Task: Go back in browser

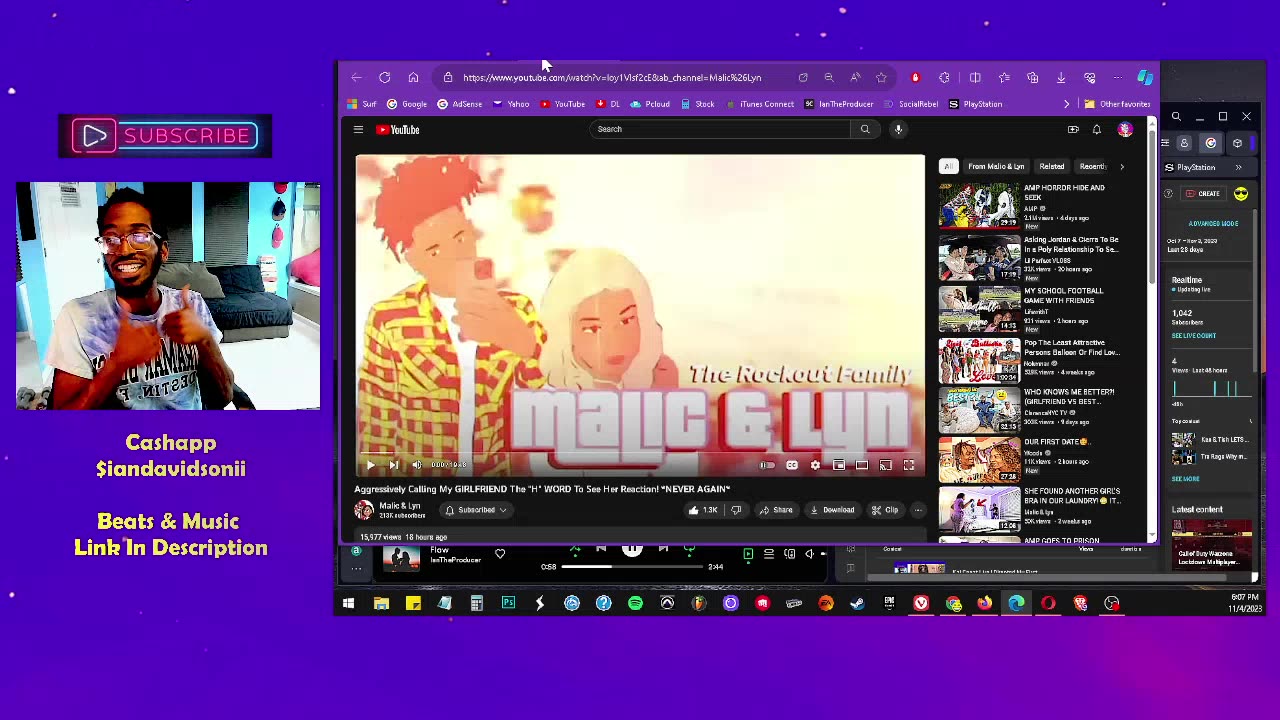Action: point(356,77)
